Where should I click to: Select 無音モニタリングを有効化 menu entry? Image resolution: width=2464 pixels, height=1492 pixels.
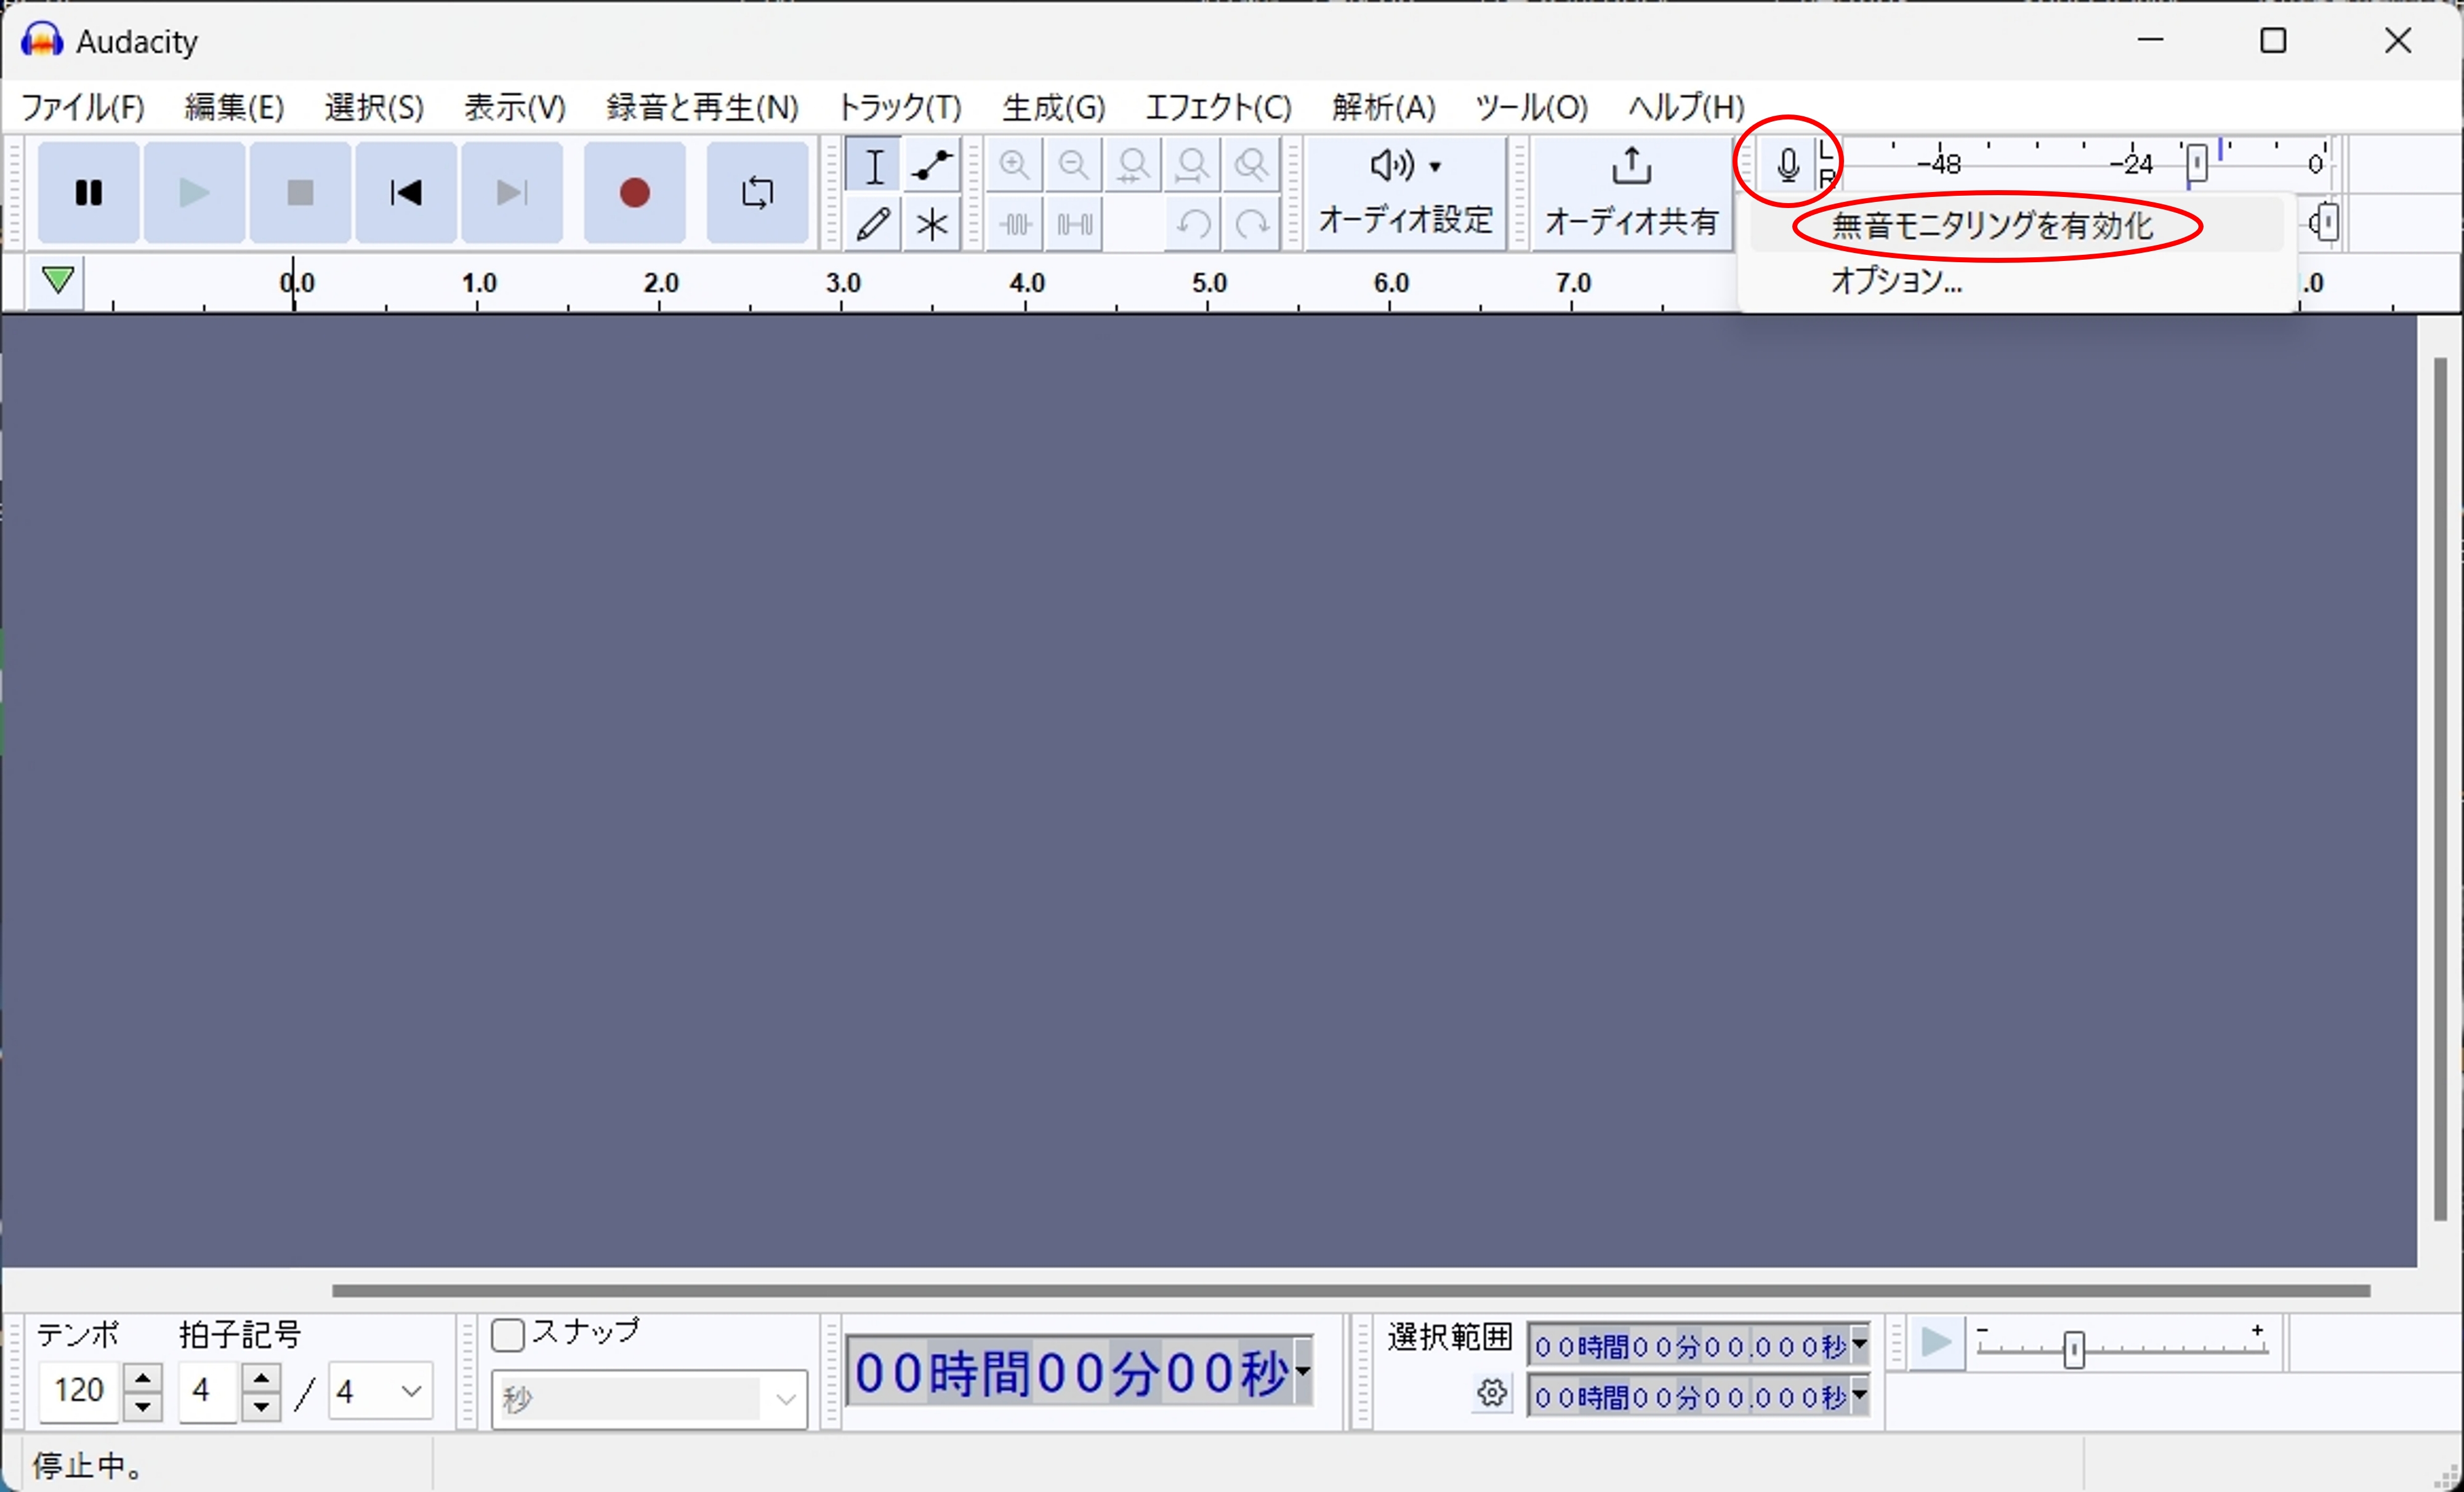[x=2016, y=225]
